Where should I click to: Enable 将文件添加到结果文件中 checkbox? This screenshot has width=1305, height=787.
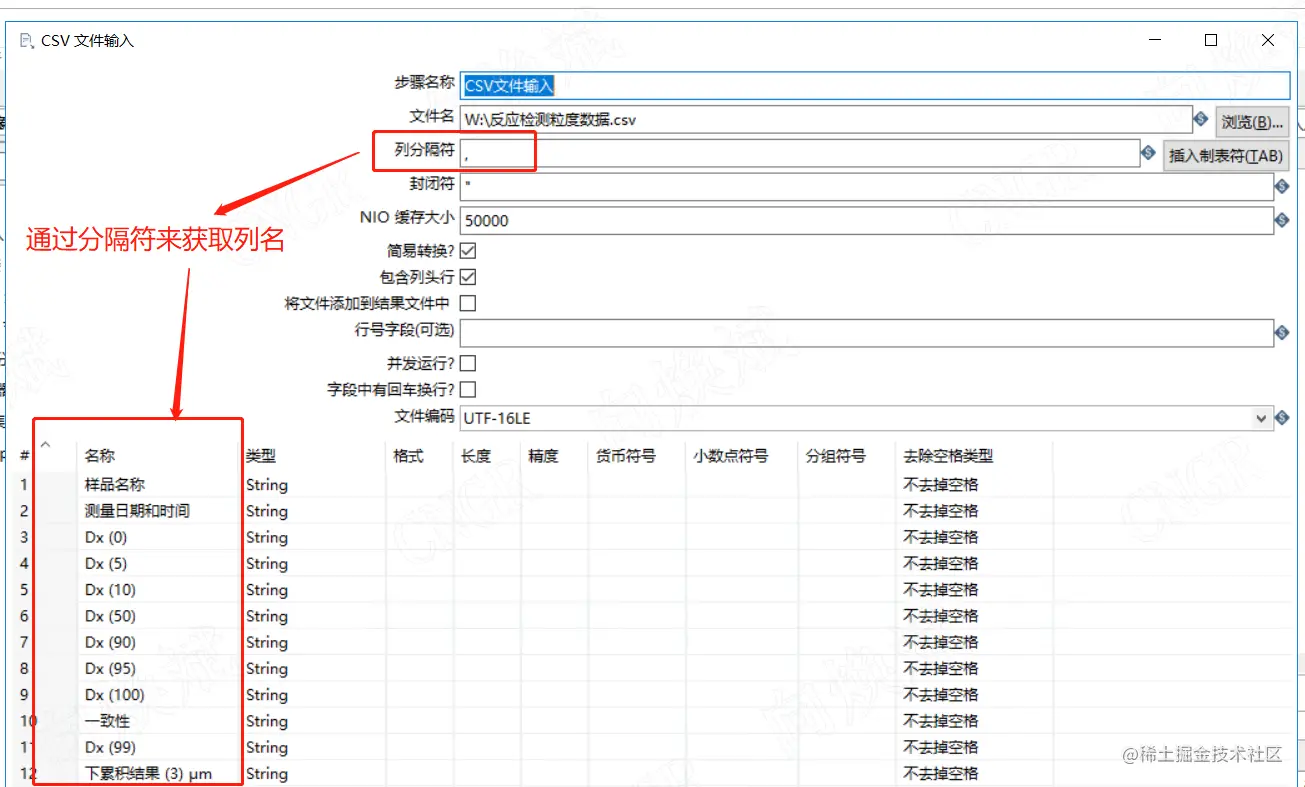467,303
